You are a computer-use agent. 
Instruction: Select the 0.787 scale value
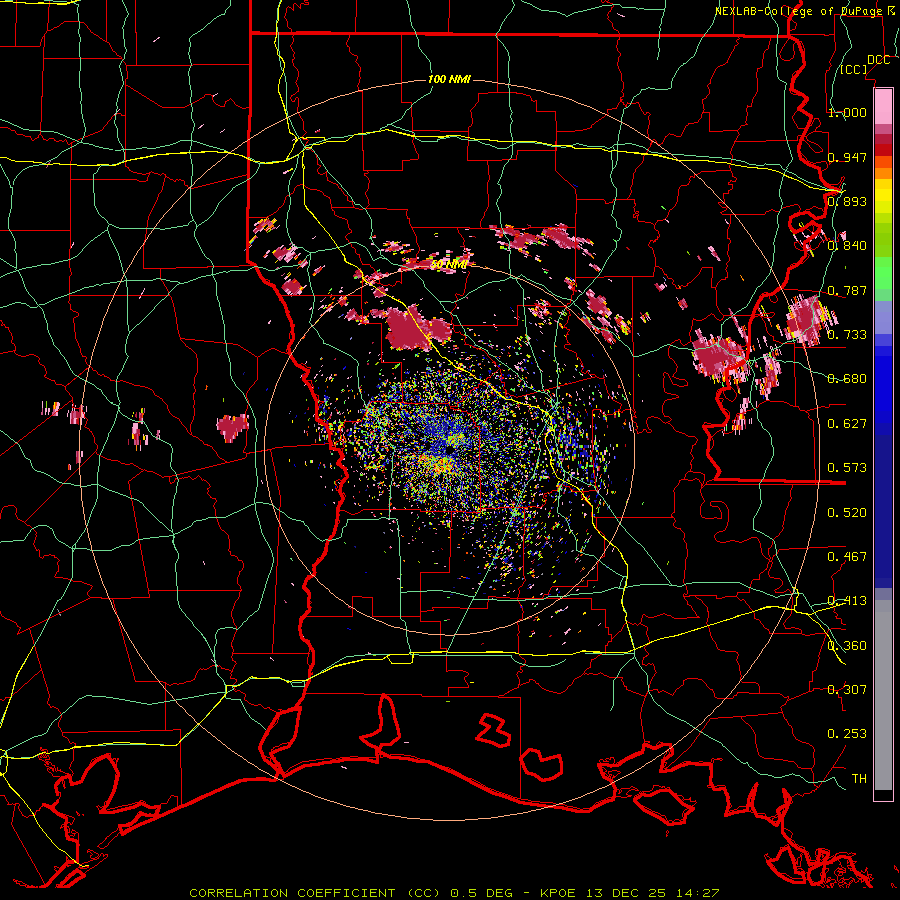847,290
